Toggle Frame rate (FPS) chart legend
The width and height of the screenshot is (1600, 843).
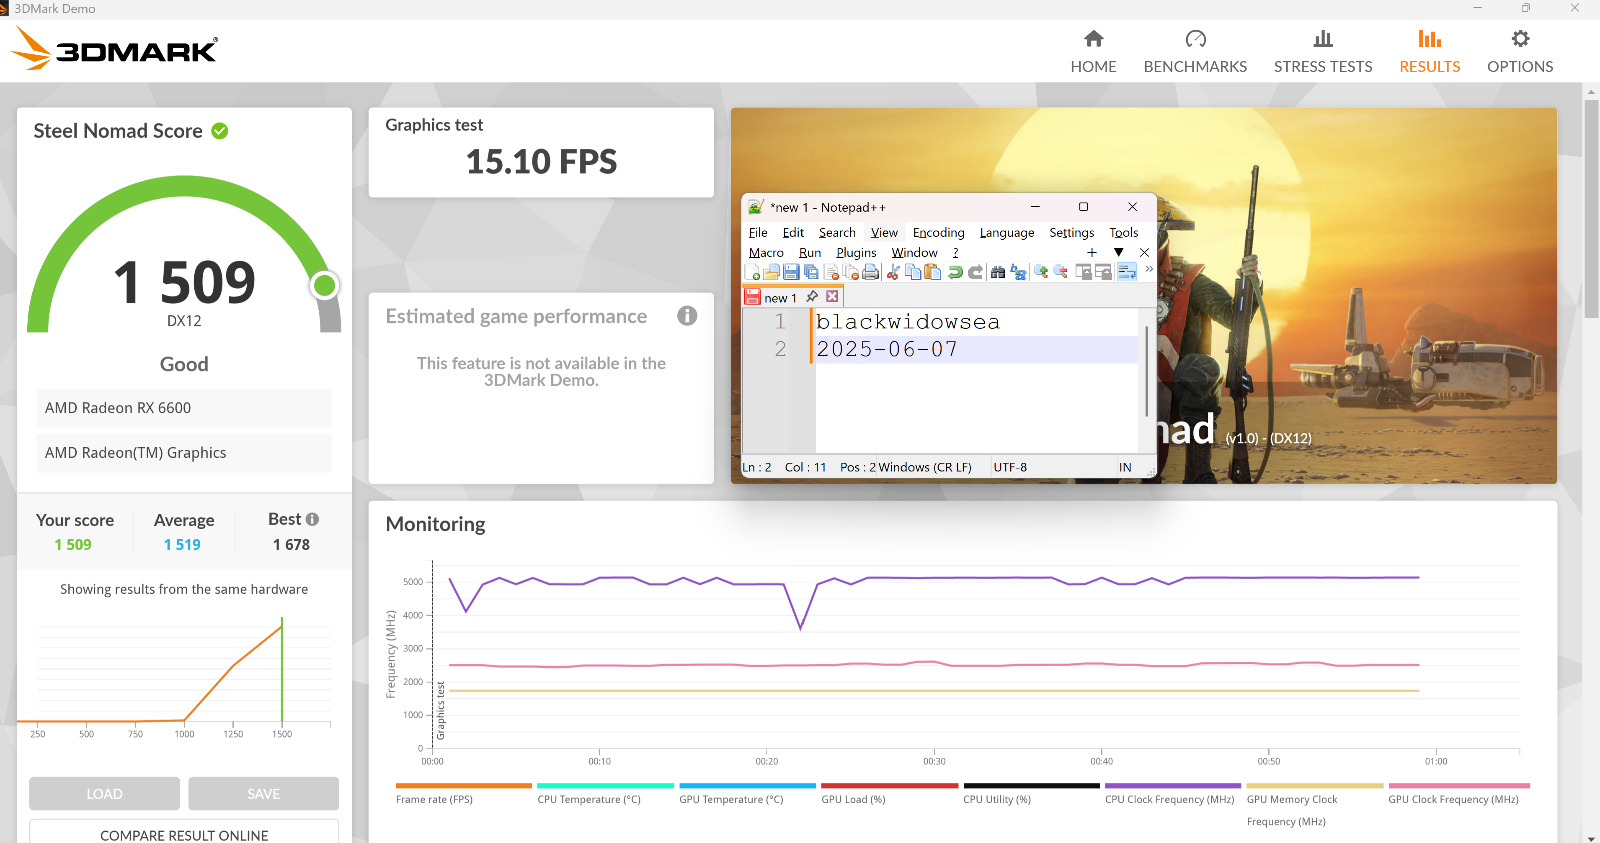[434, 799]
